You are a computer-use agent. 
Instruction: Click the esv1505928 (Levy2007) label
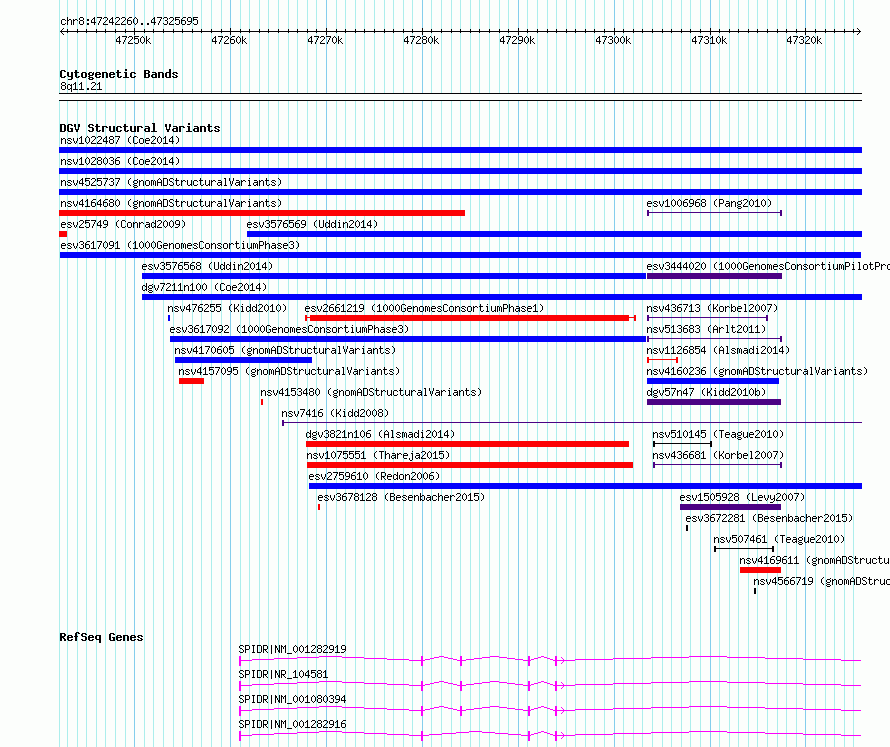point(742,497)
